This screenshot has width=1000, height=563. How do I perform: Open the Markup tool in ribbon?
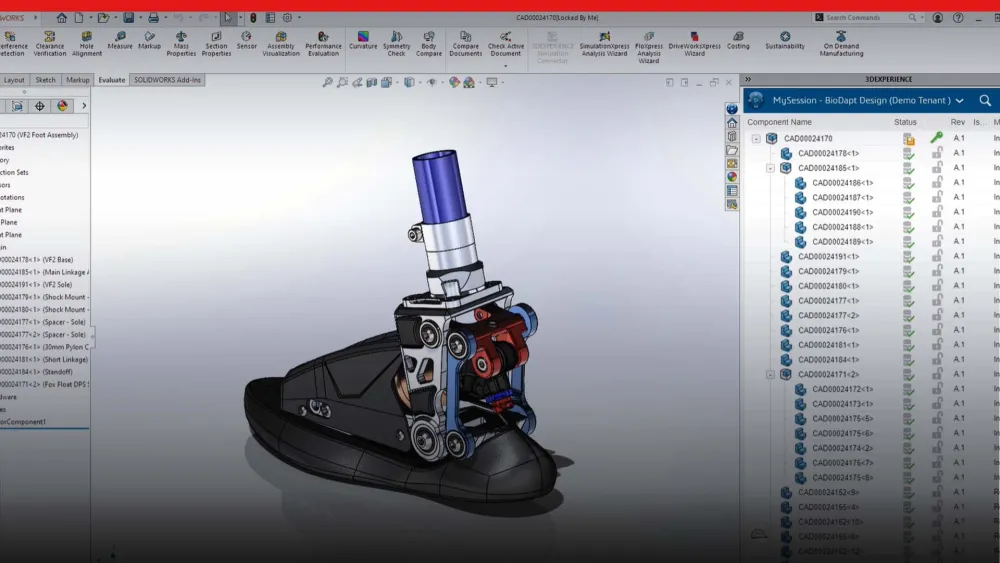click(x=149, y=40)
